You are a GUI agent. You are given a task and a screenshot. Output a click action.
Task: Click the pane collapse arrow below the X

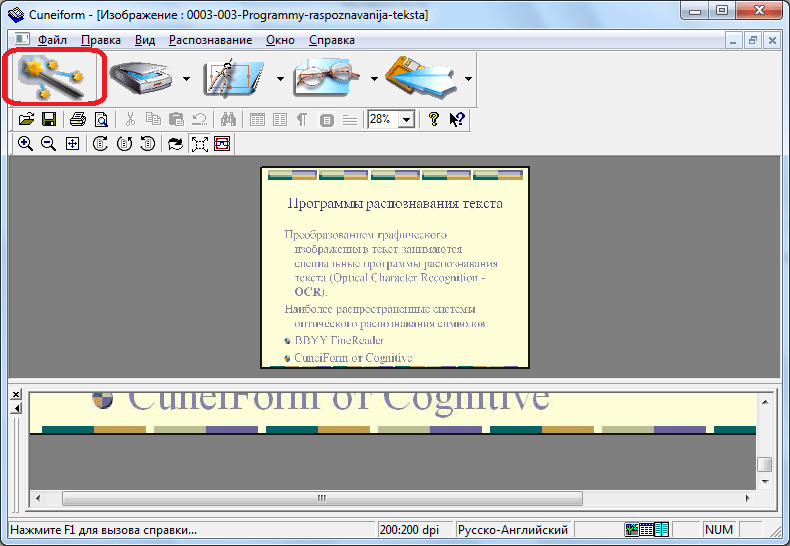pyautogui.click(x=16, y=408)
